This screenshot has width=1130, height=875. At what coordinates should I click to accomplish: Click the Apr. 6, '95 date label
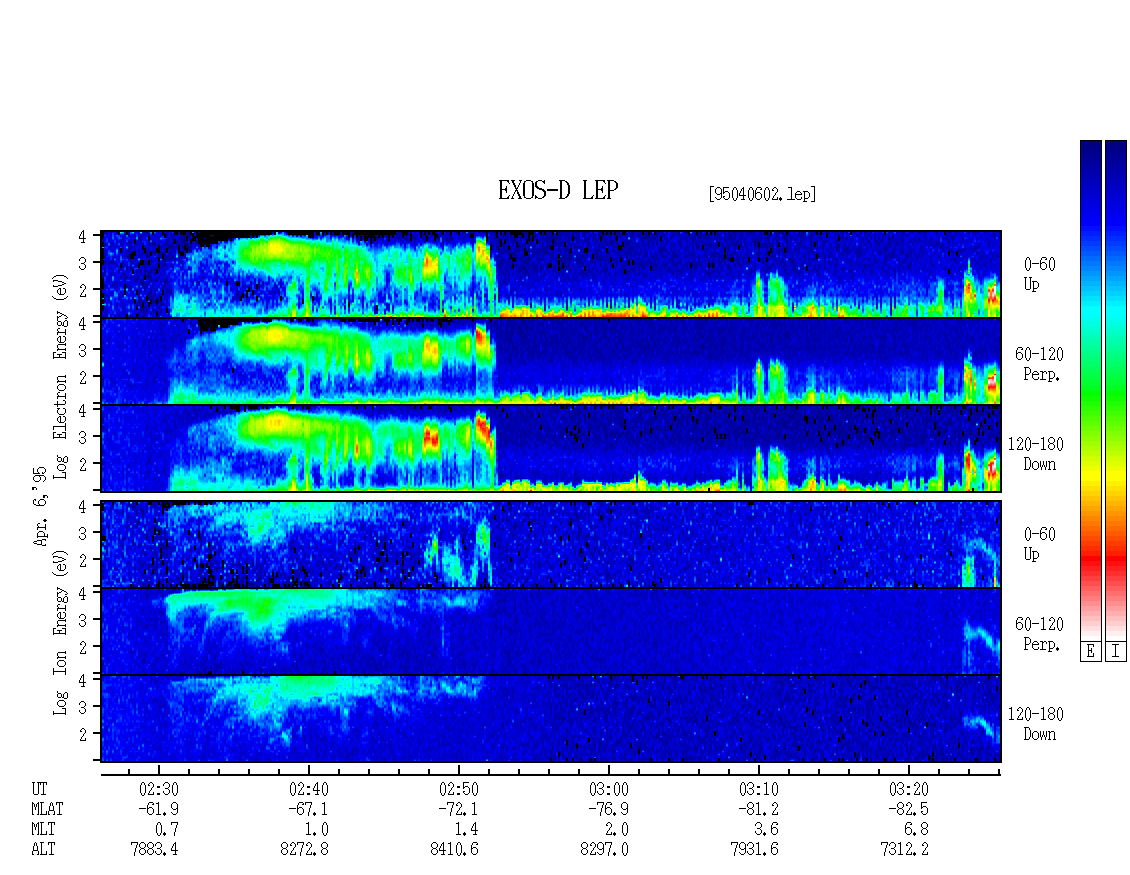(x=41, y=507)
